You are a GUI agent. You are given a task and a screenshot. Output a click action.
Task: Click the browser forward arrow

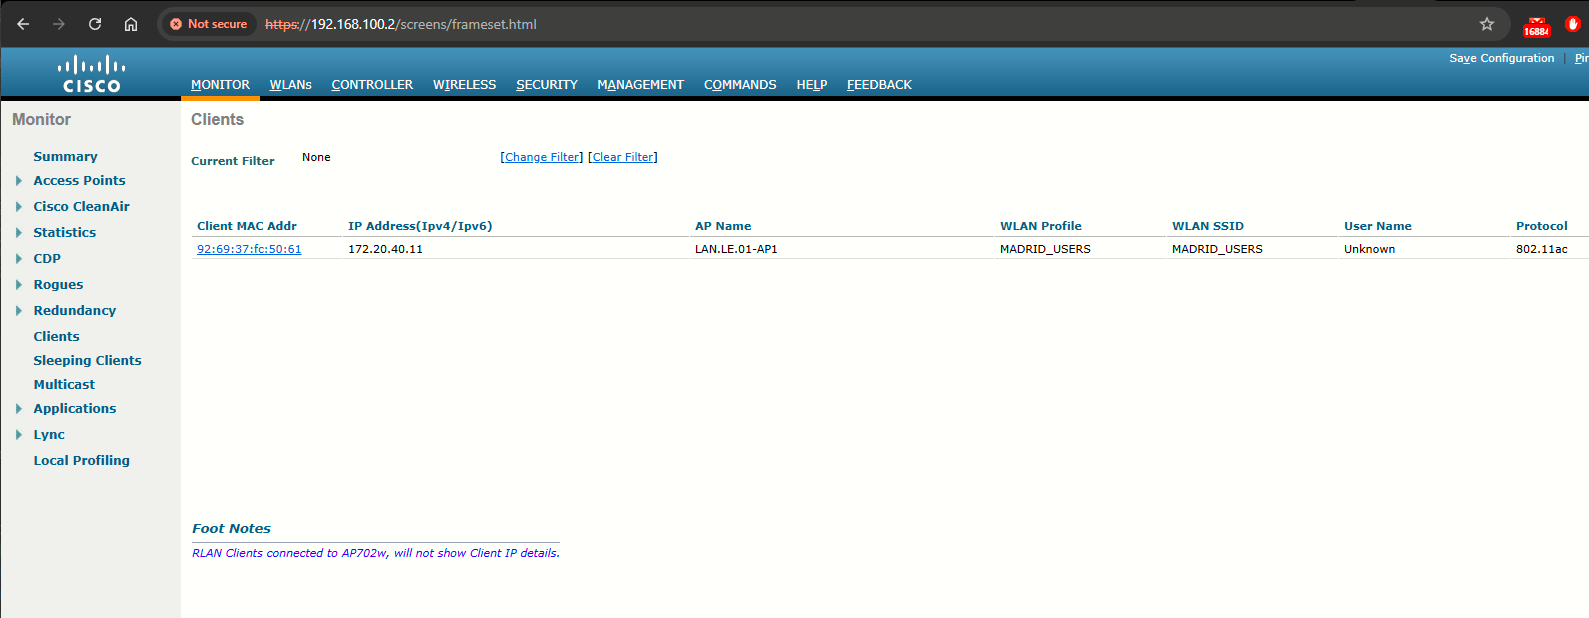tap(59, 24)
